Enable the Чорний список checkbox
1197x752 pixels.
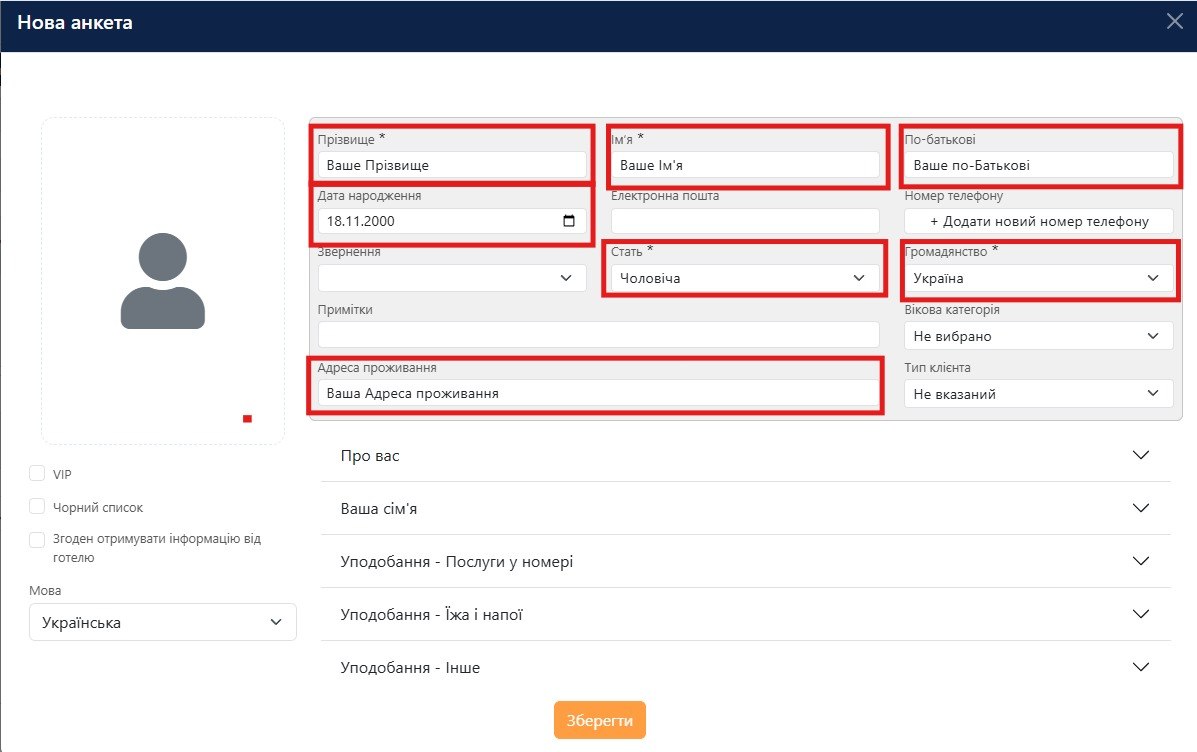pyautogui.click(x=37, y=506)
